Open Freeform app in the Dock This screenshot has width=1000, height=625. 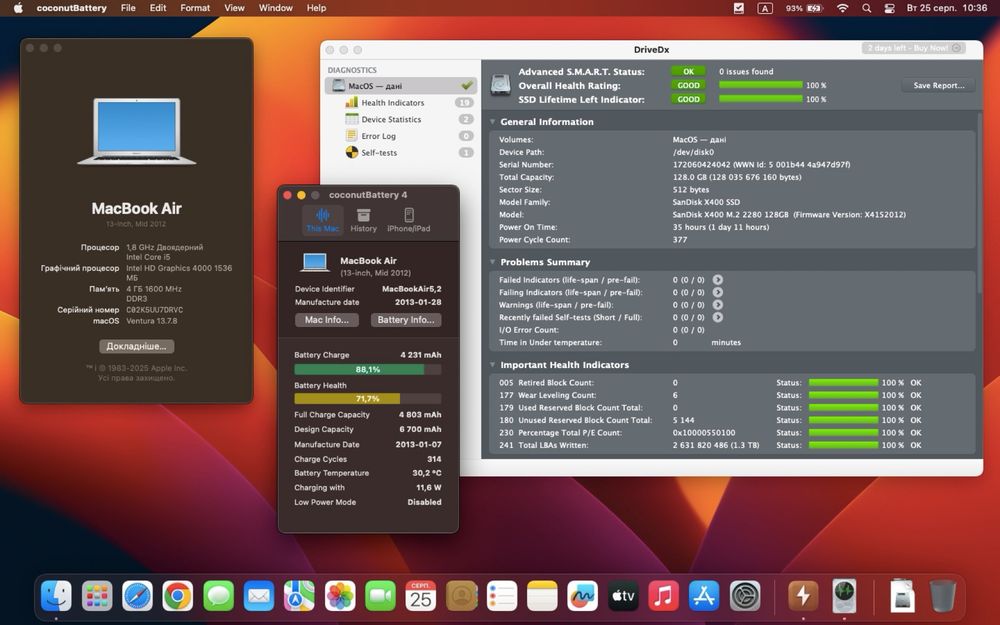[x=582, y=596]
